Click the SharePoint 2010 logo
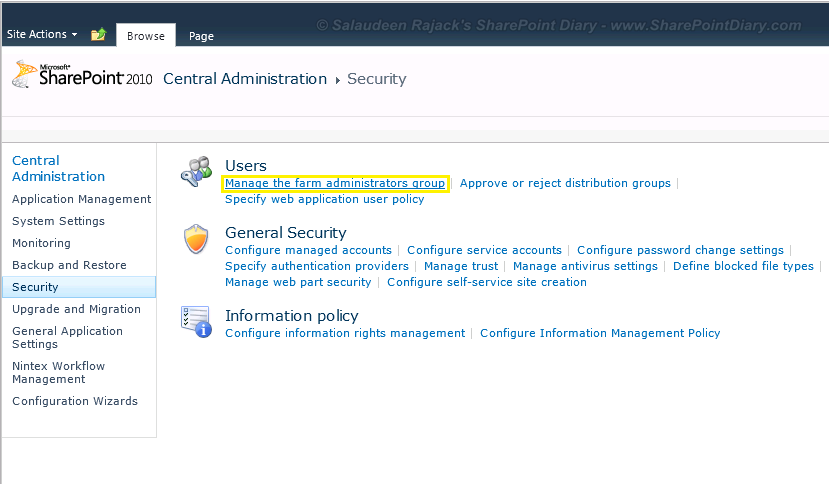This screenshot has width=829, height=484. [x=82, y=76]
